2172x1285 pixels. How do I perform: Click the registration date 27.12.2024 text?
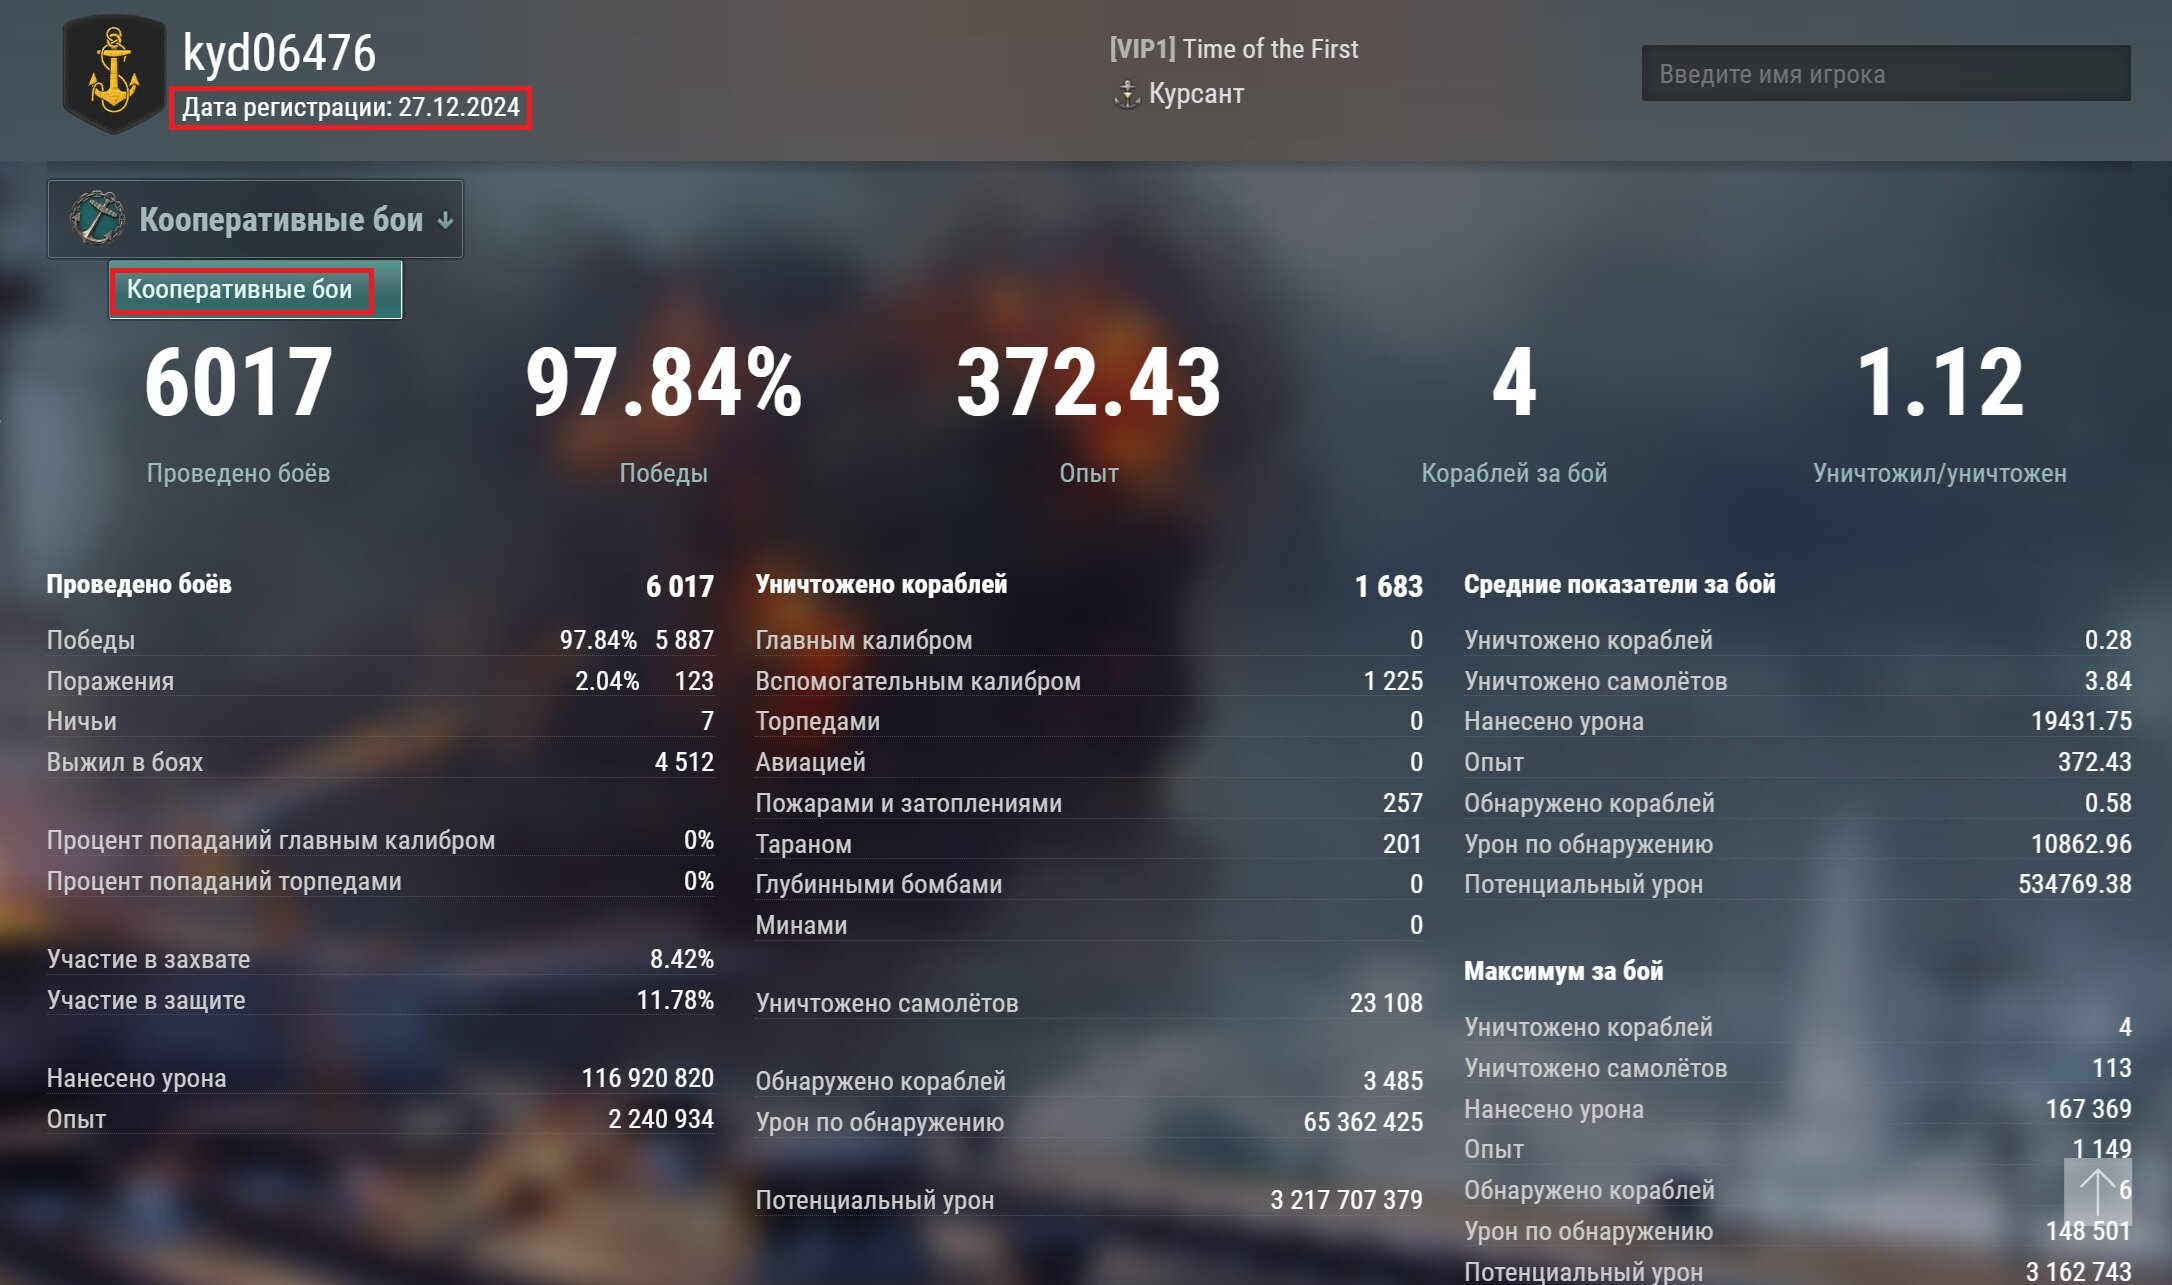pyautogui.click(x=351, y=107)
